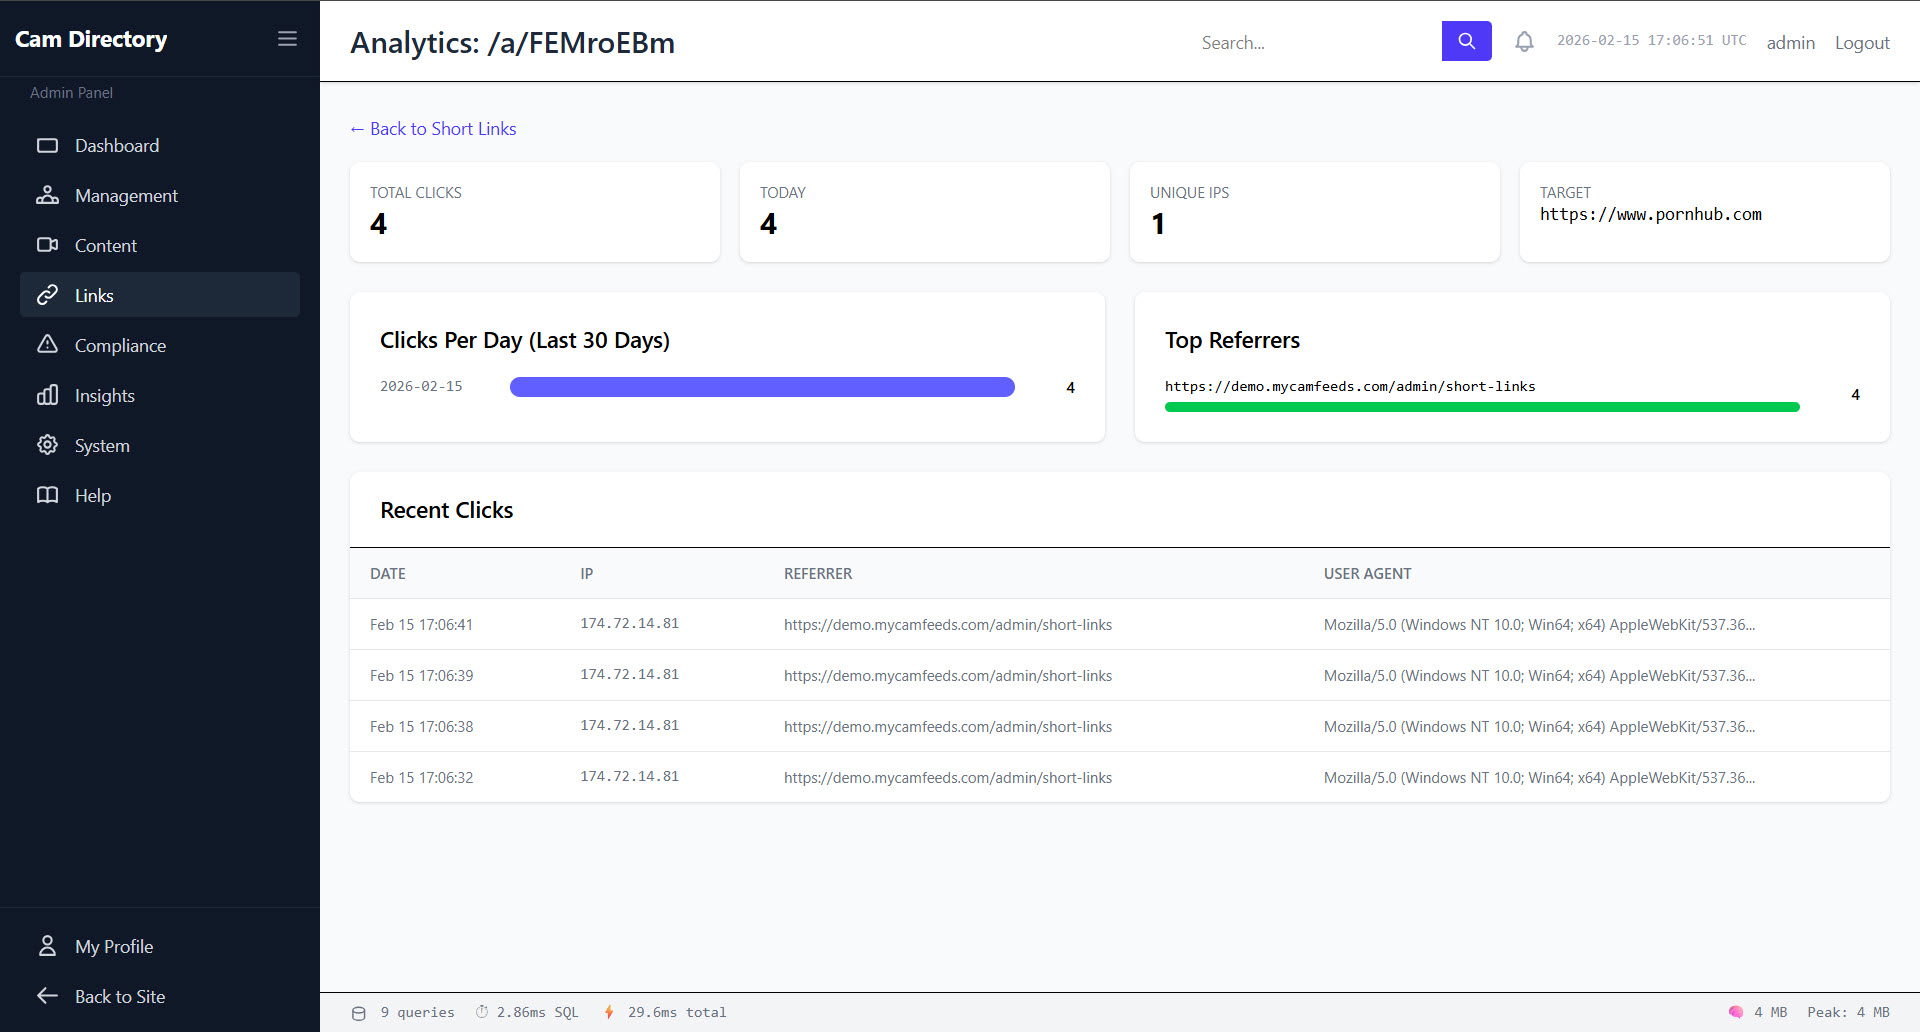Click the Content camera icon
1920x1032 pixels.
pos(47,245)
